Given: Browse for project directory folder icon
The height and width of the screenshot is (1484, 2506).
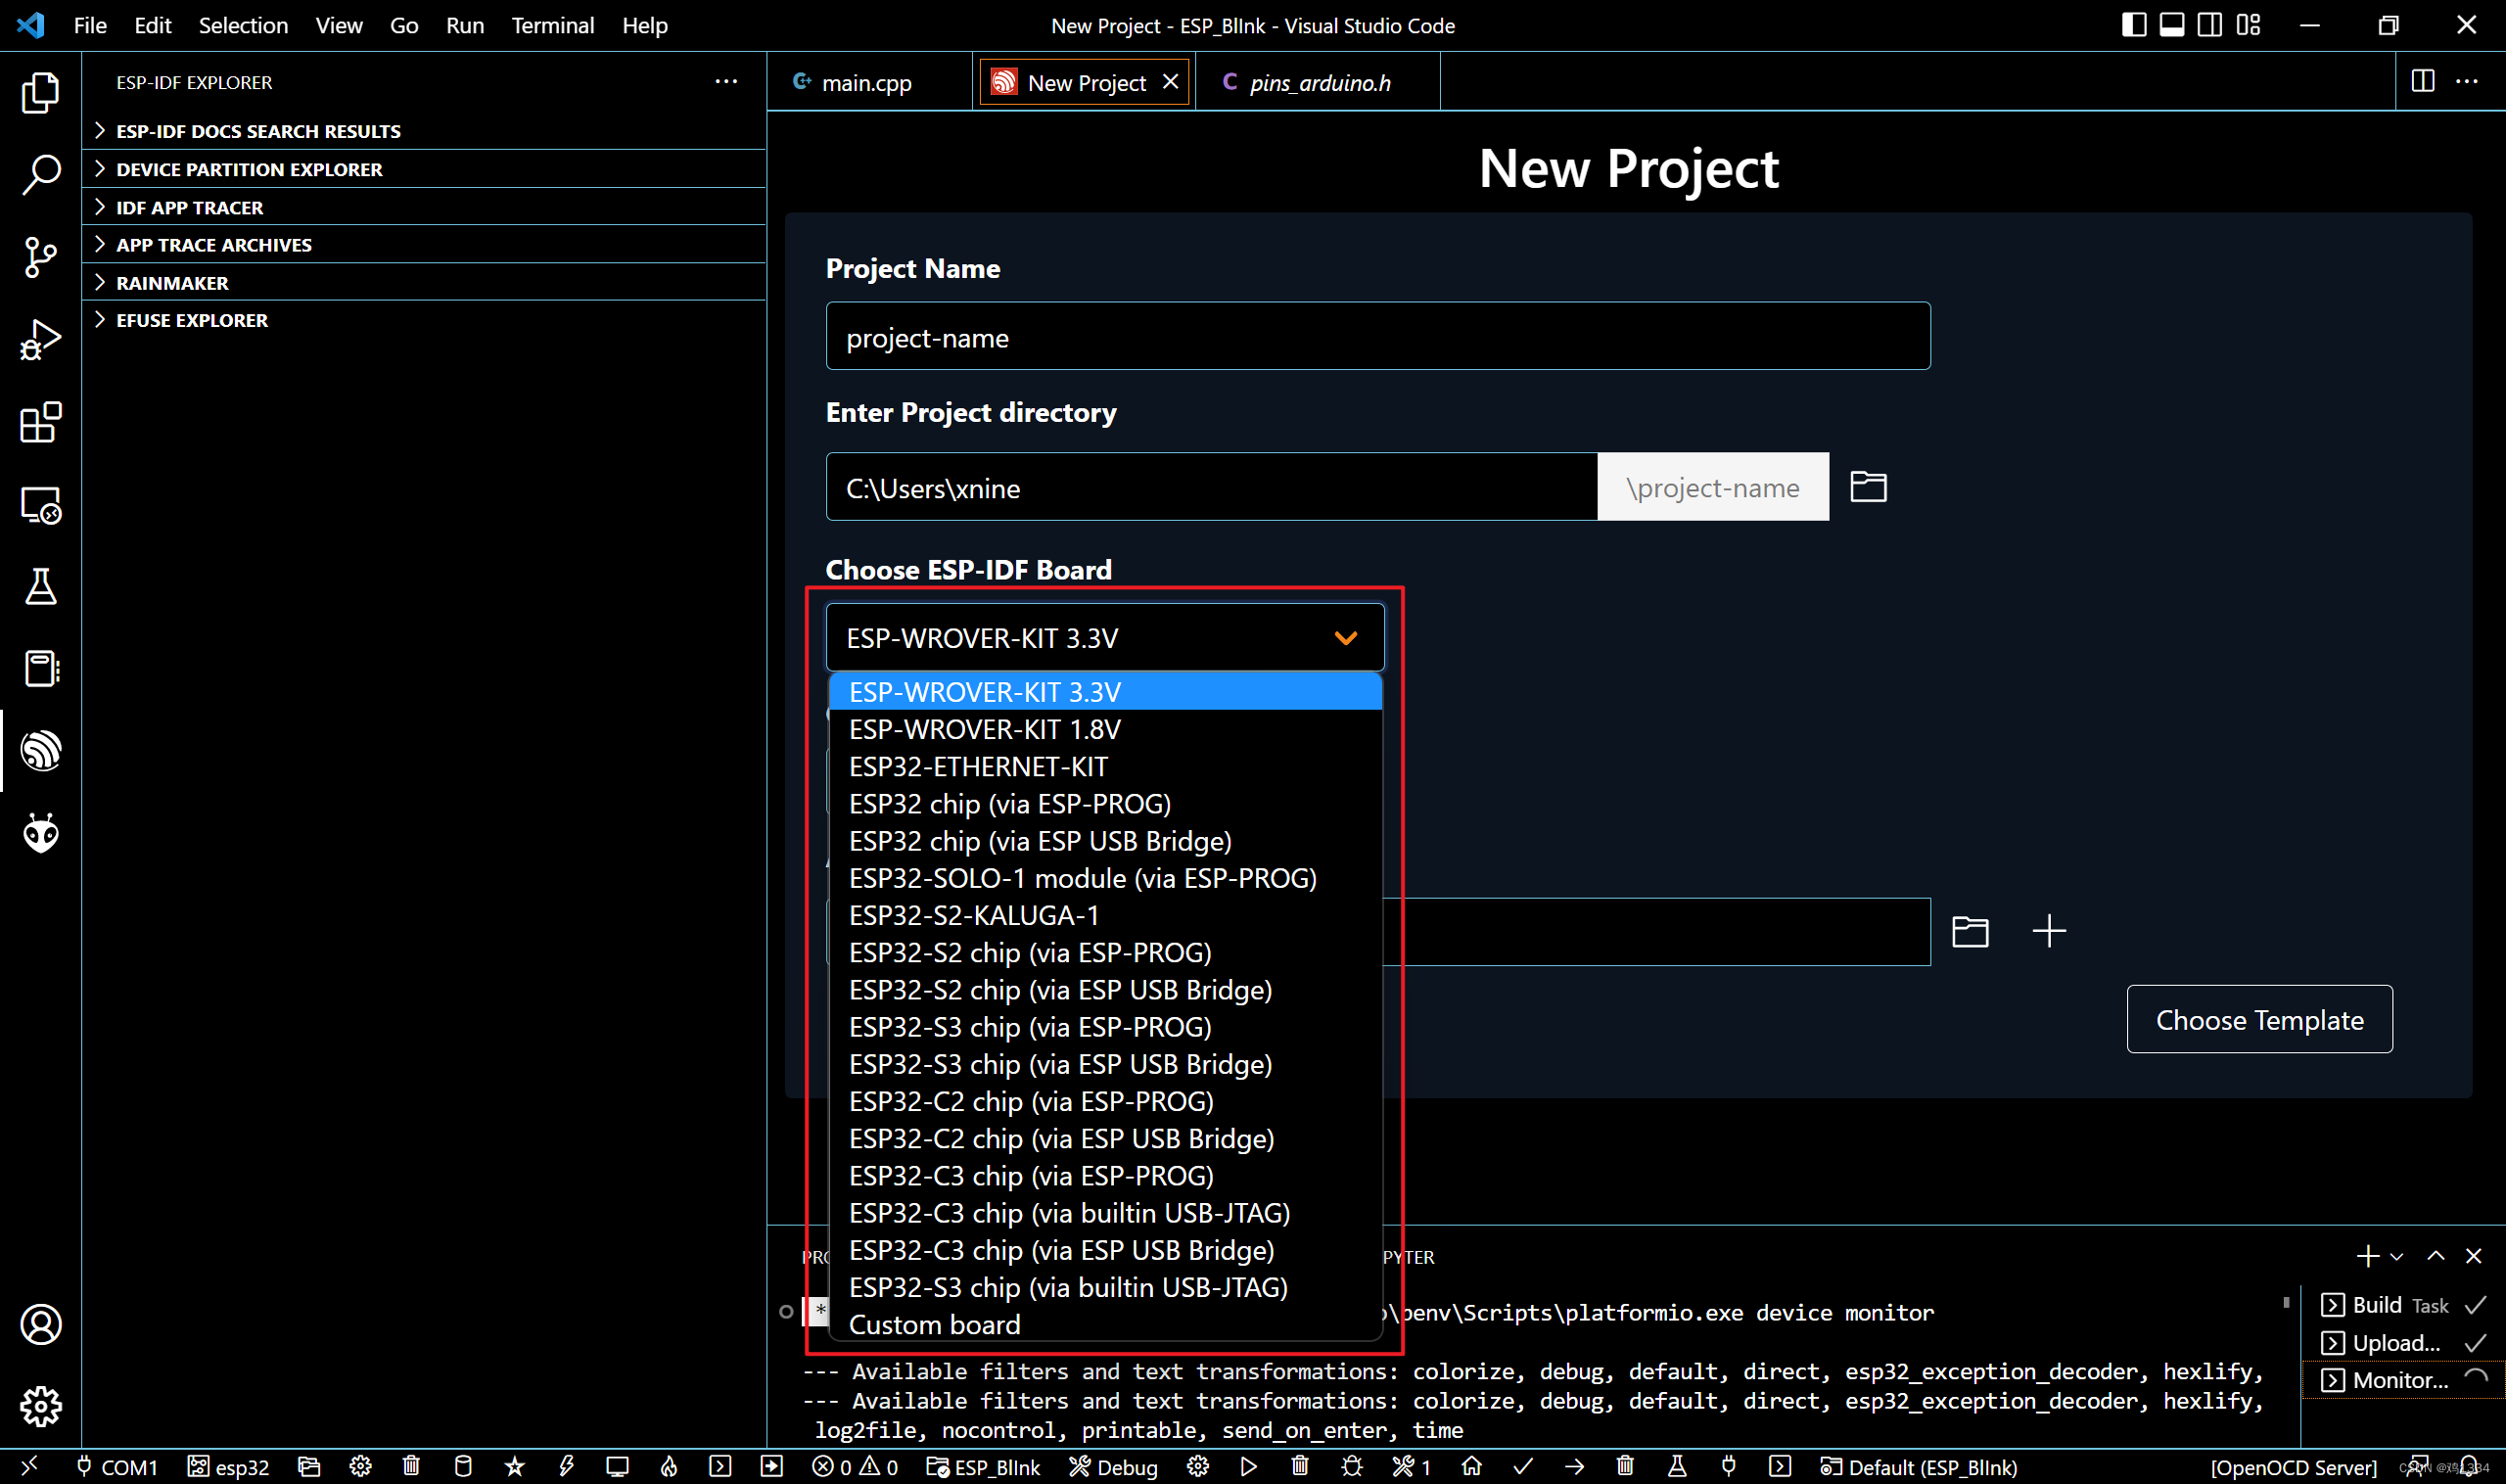Looking at the screenshot, I should click(1867, 487).
